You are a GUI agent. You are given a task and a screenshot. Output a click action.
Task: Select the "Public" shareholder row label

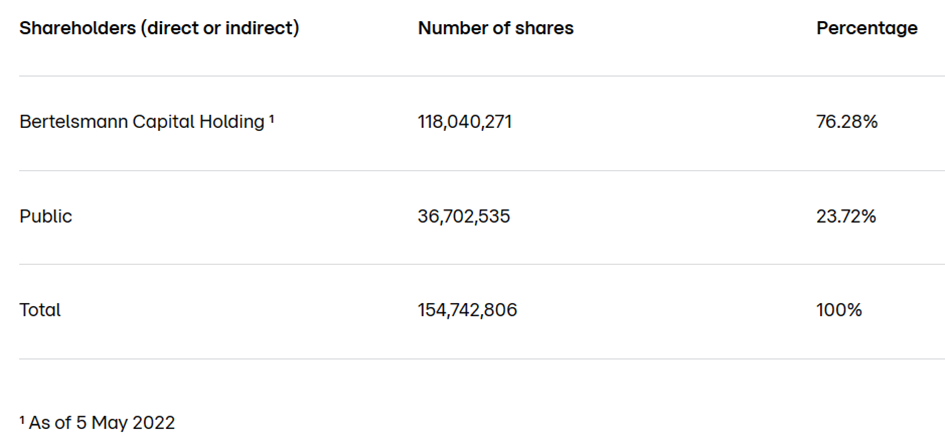(46, 216)
